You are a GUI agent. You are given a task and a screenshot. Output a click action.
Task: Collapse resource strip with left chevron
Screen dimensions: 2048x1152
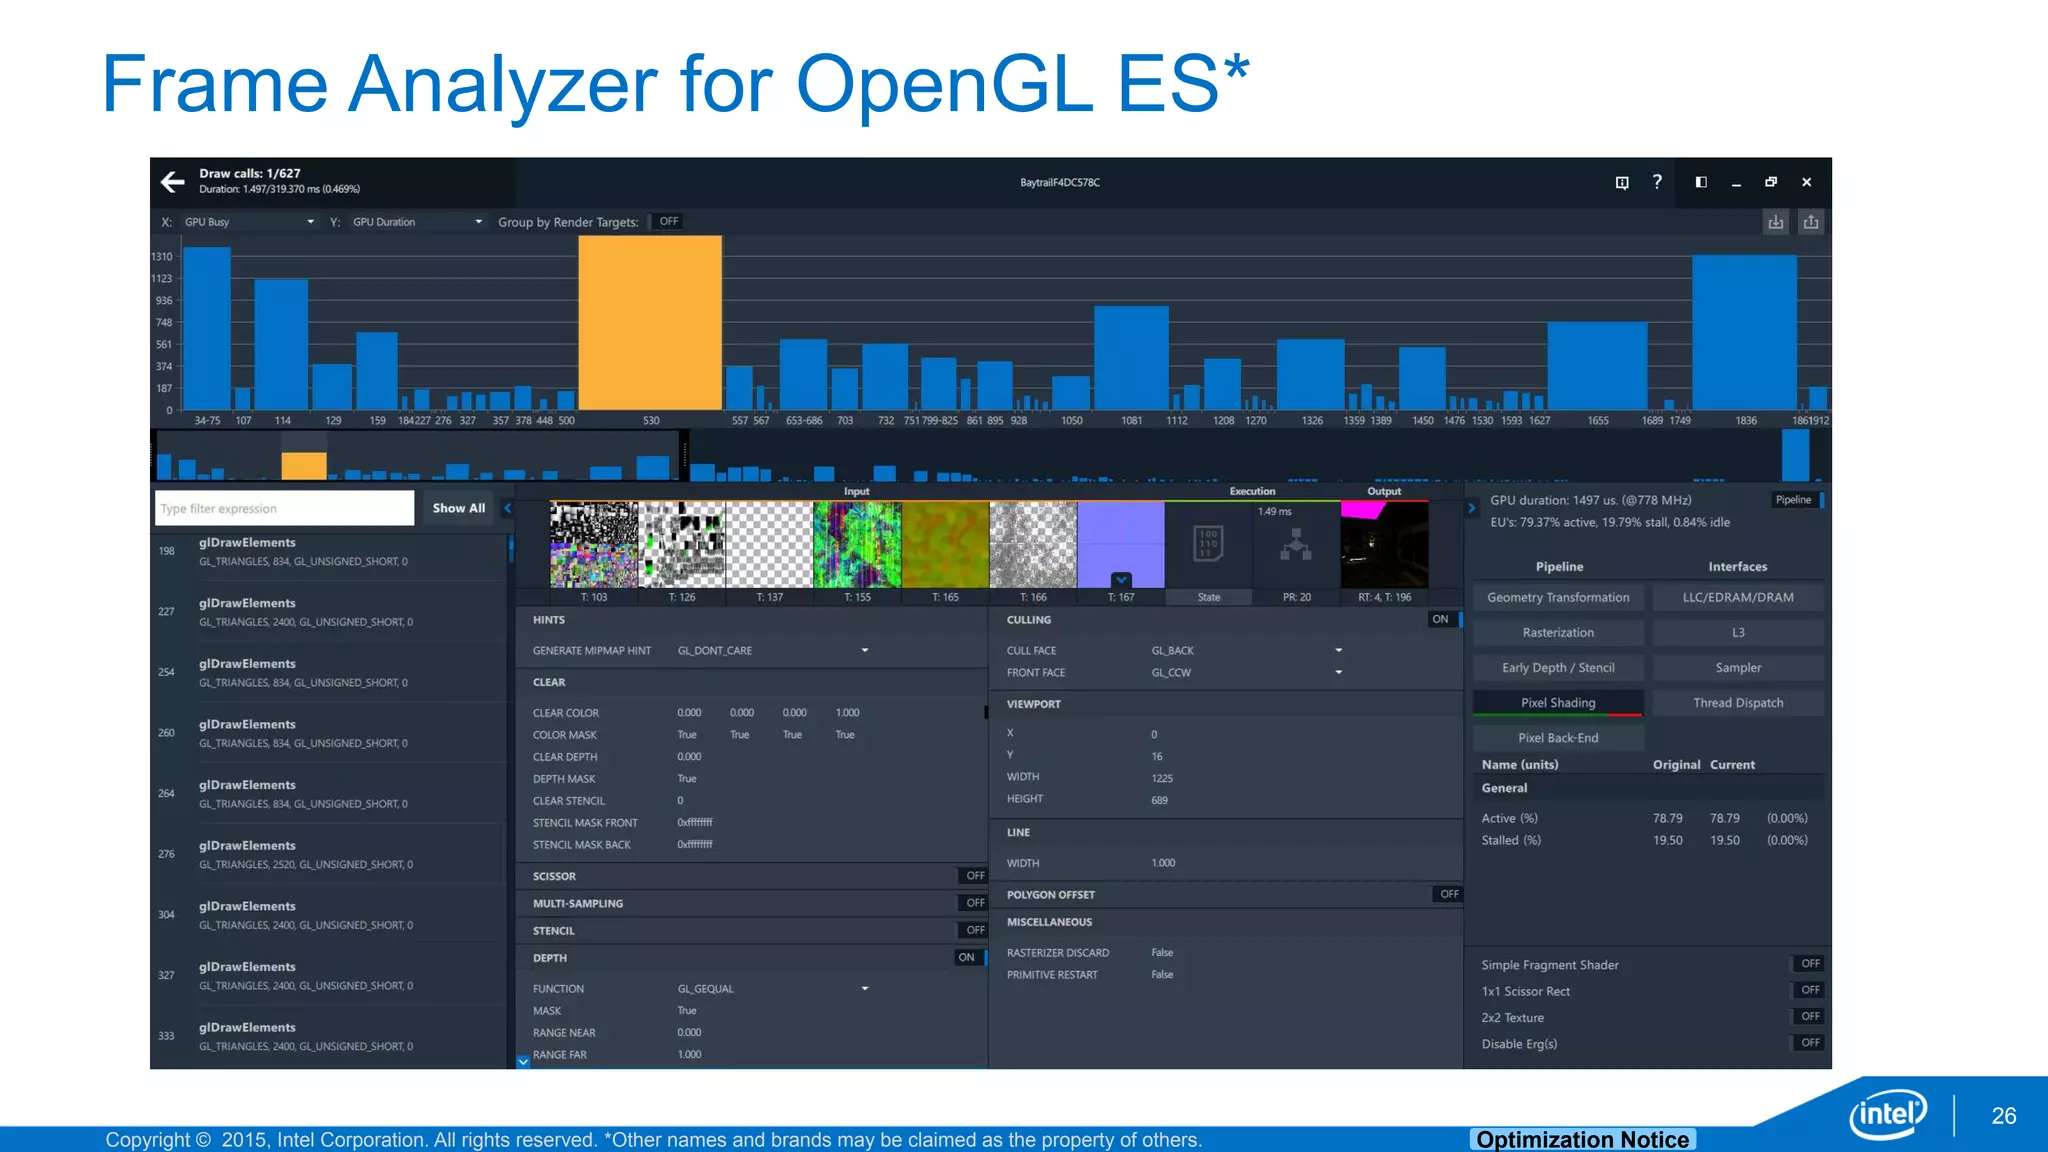tap(507, 508)
